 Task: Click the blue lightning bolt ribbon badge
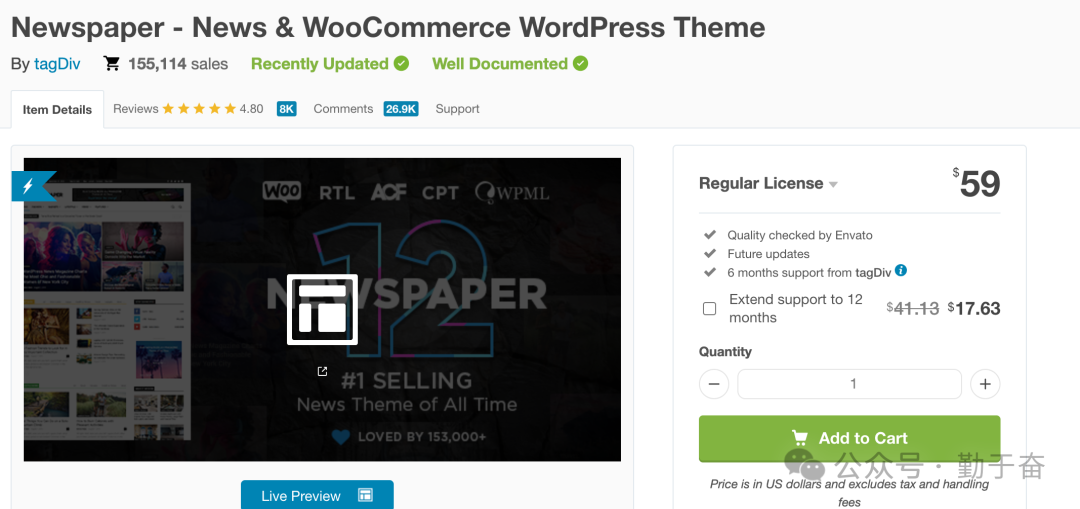click(x=32, y=186)
